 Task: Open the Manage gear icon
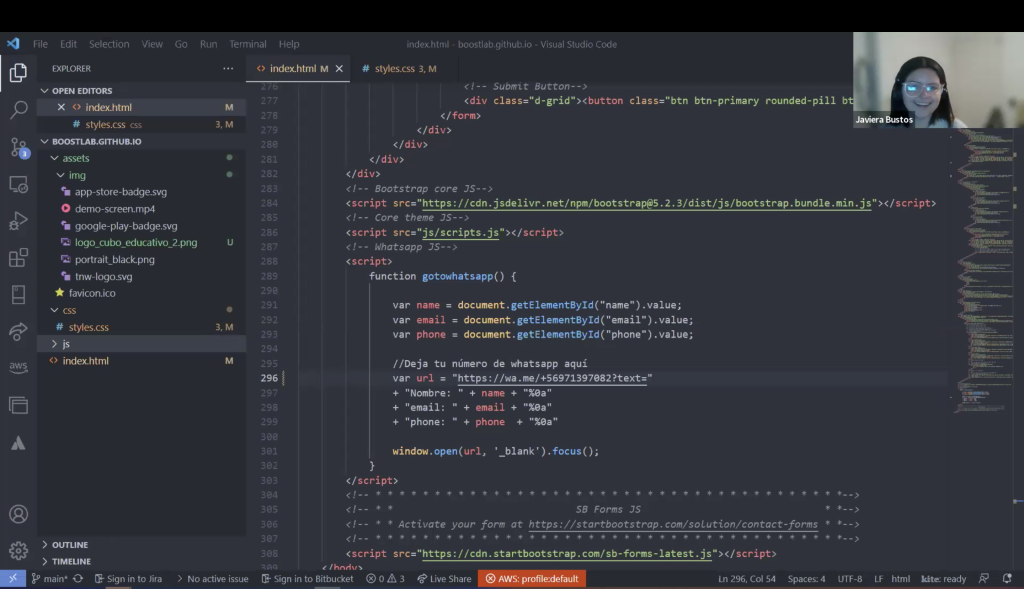click(18, 550)
